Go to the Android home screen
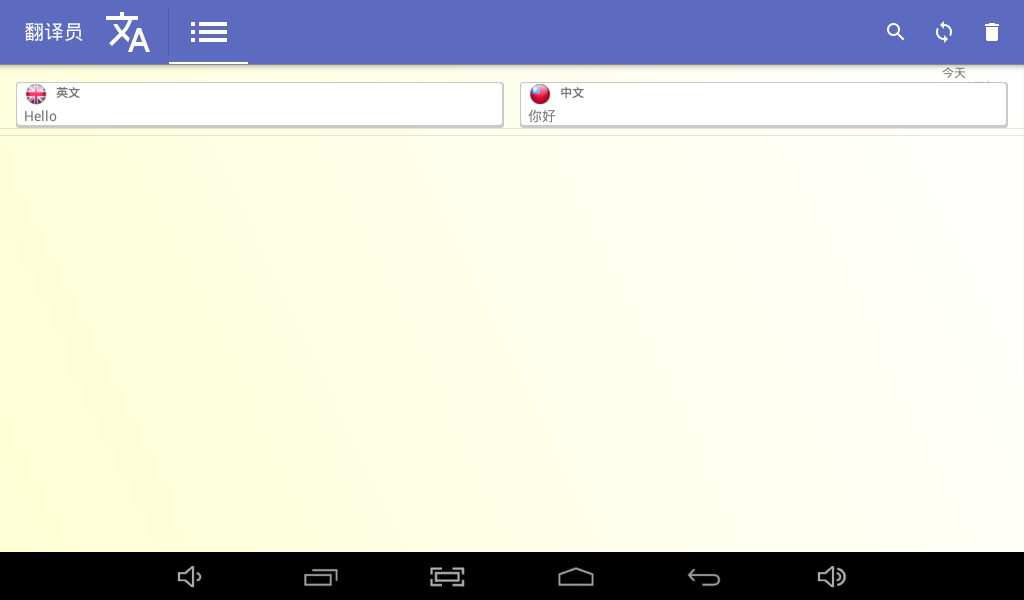This screenshot has height=600, width=1024. pos(576,576)
